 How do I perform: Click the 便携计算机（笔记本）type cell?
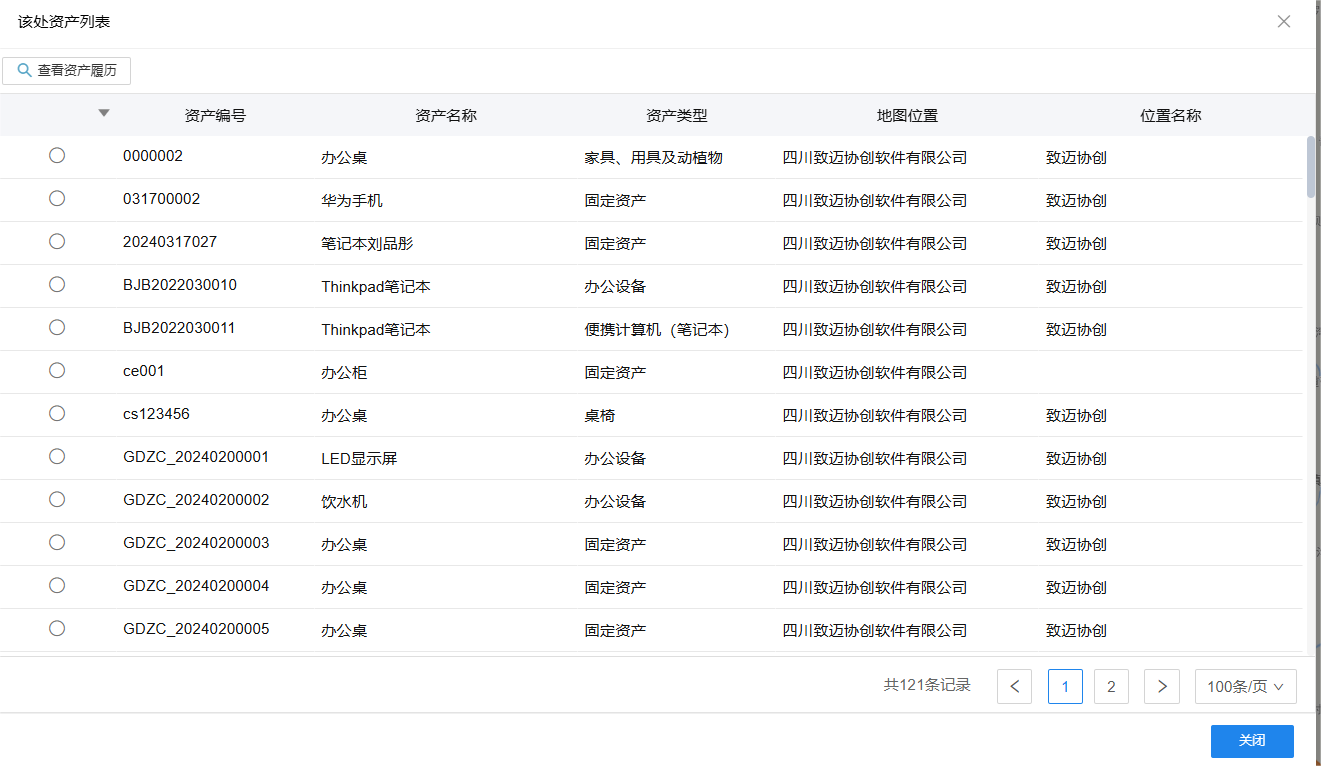tap(657, 330)
